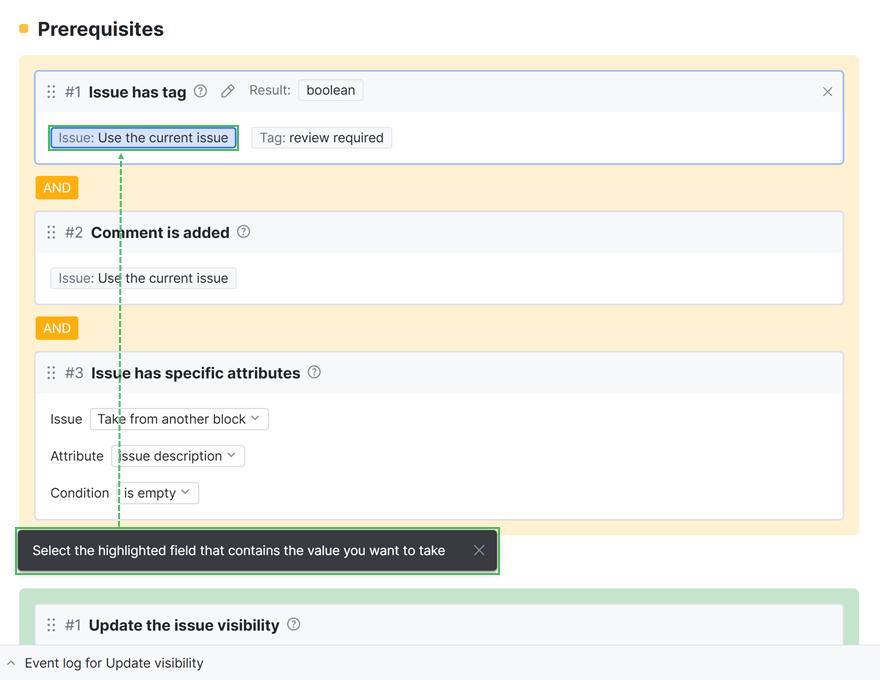The width and height of the screenshot is (880, 680).
Task: Click drag handle of Update the issue visibility
Action: point(51,625)
